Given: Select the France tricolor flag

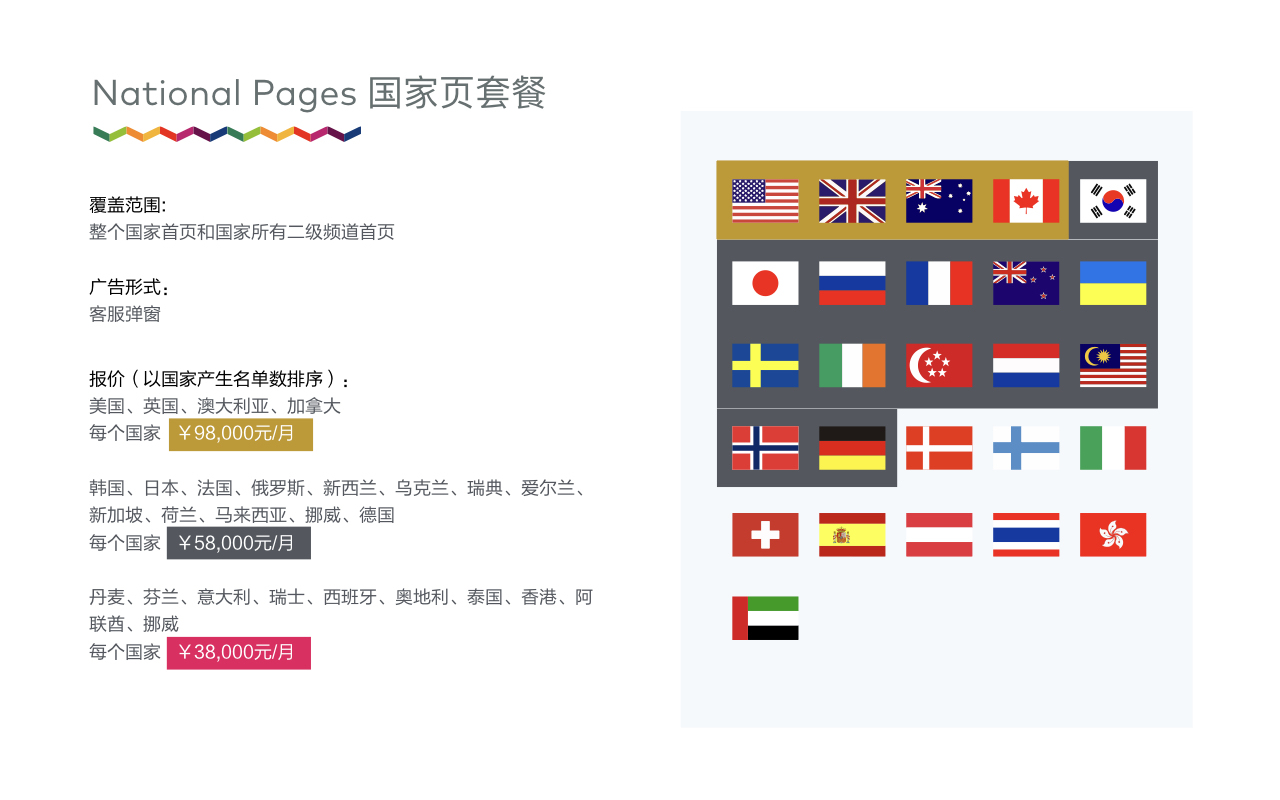Looking at the screenshot, I should click(x=939, y=283).
